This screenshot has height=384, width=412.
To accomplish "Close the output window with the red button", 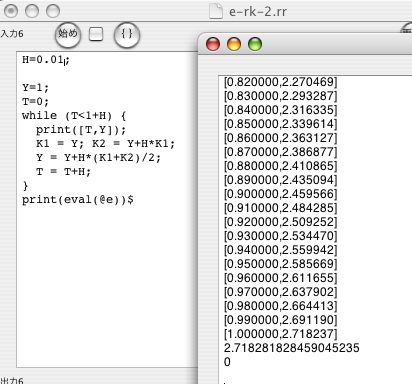I will point(213,44).
